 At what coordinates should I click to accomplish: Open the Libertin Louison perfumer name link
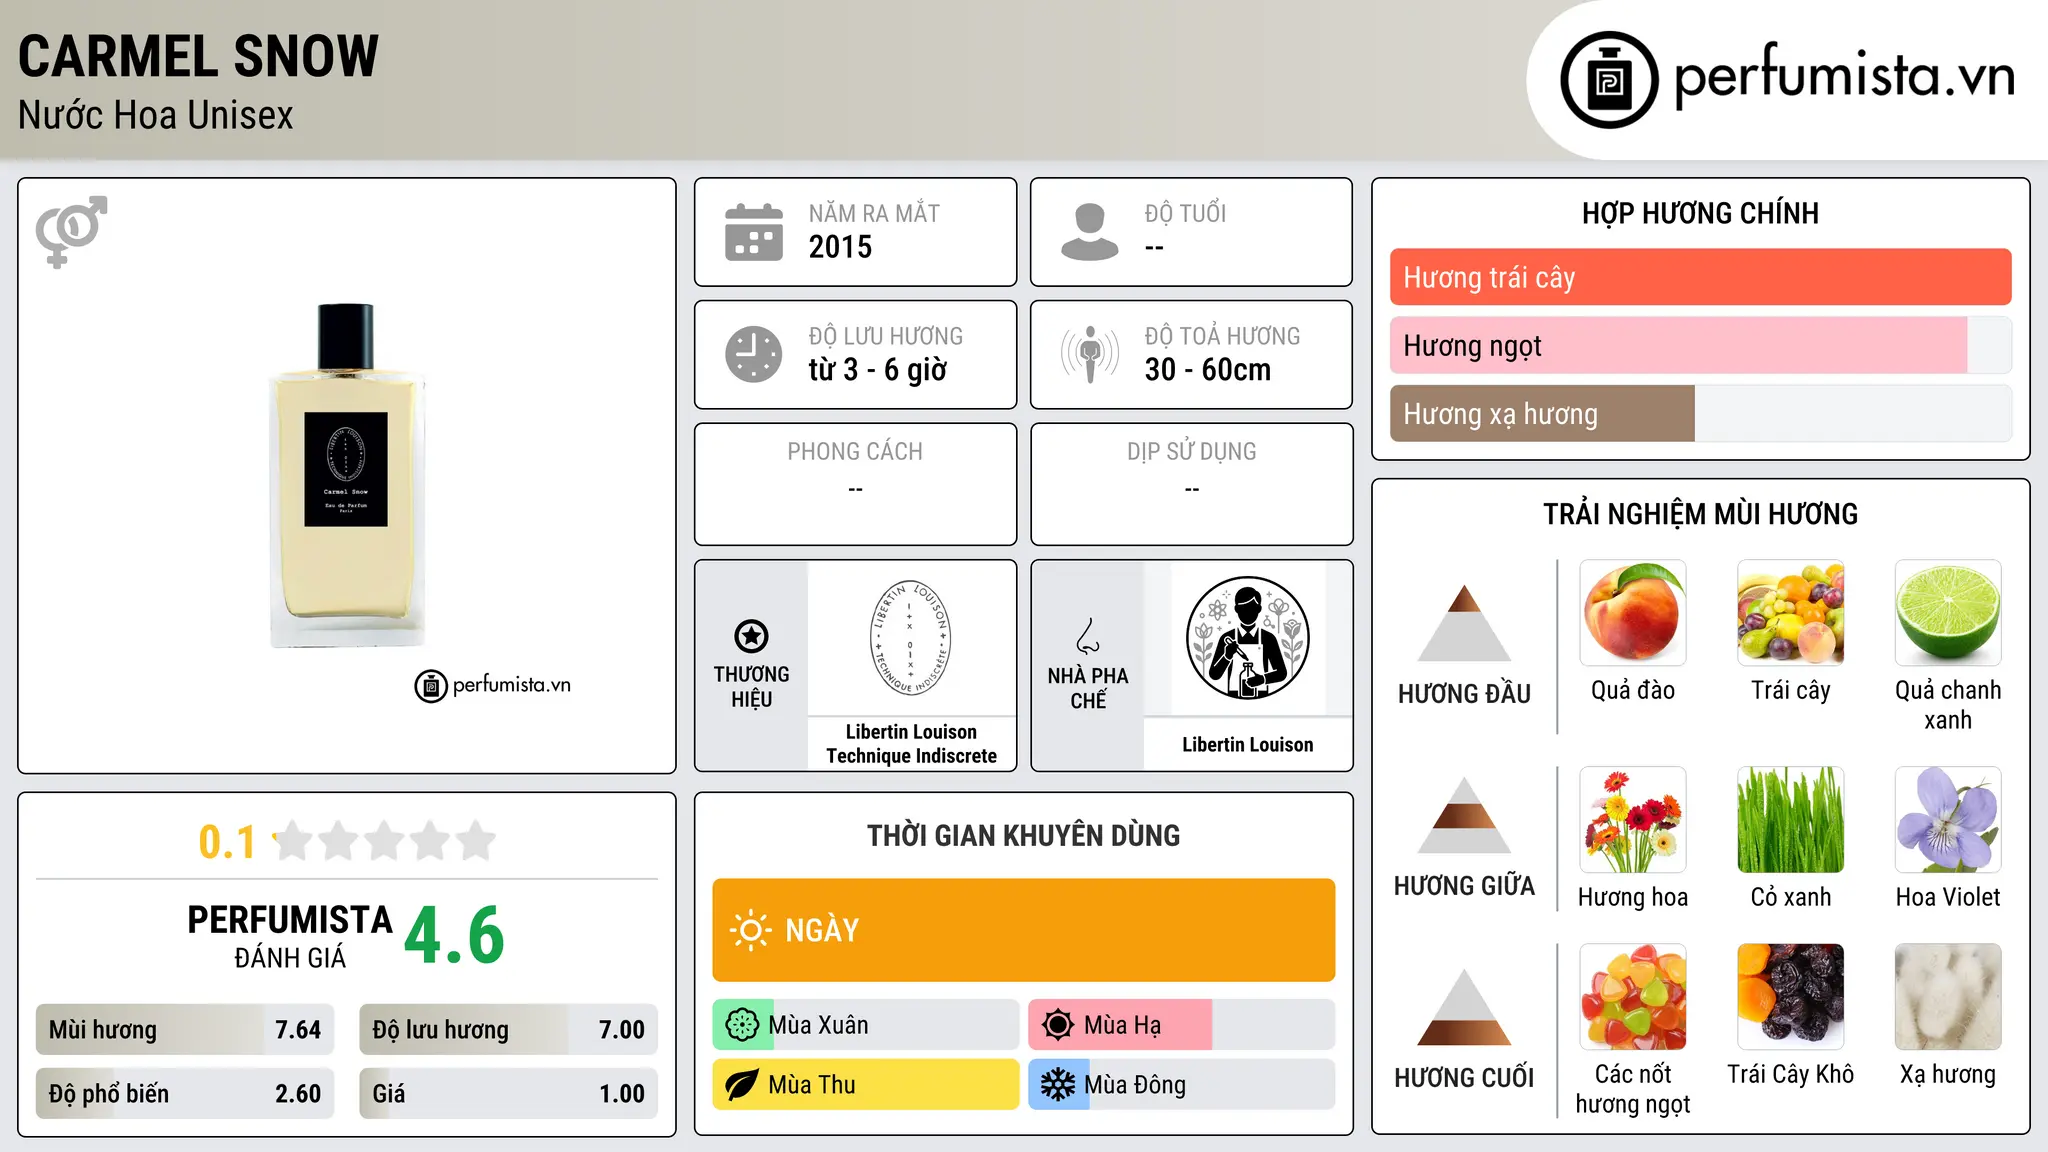(1248, 745)
